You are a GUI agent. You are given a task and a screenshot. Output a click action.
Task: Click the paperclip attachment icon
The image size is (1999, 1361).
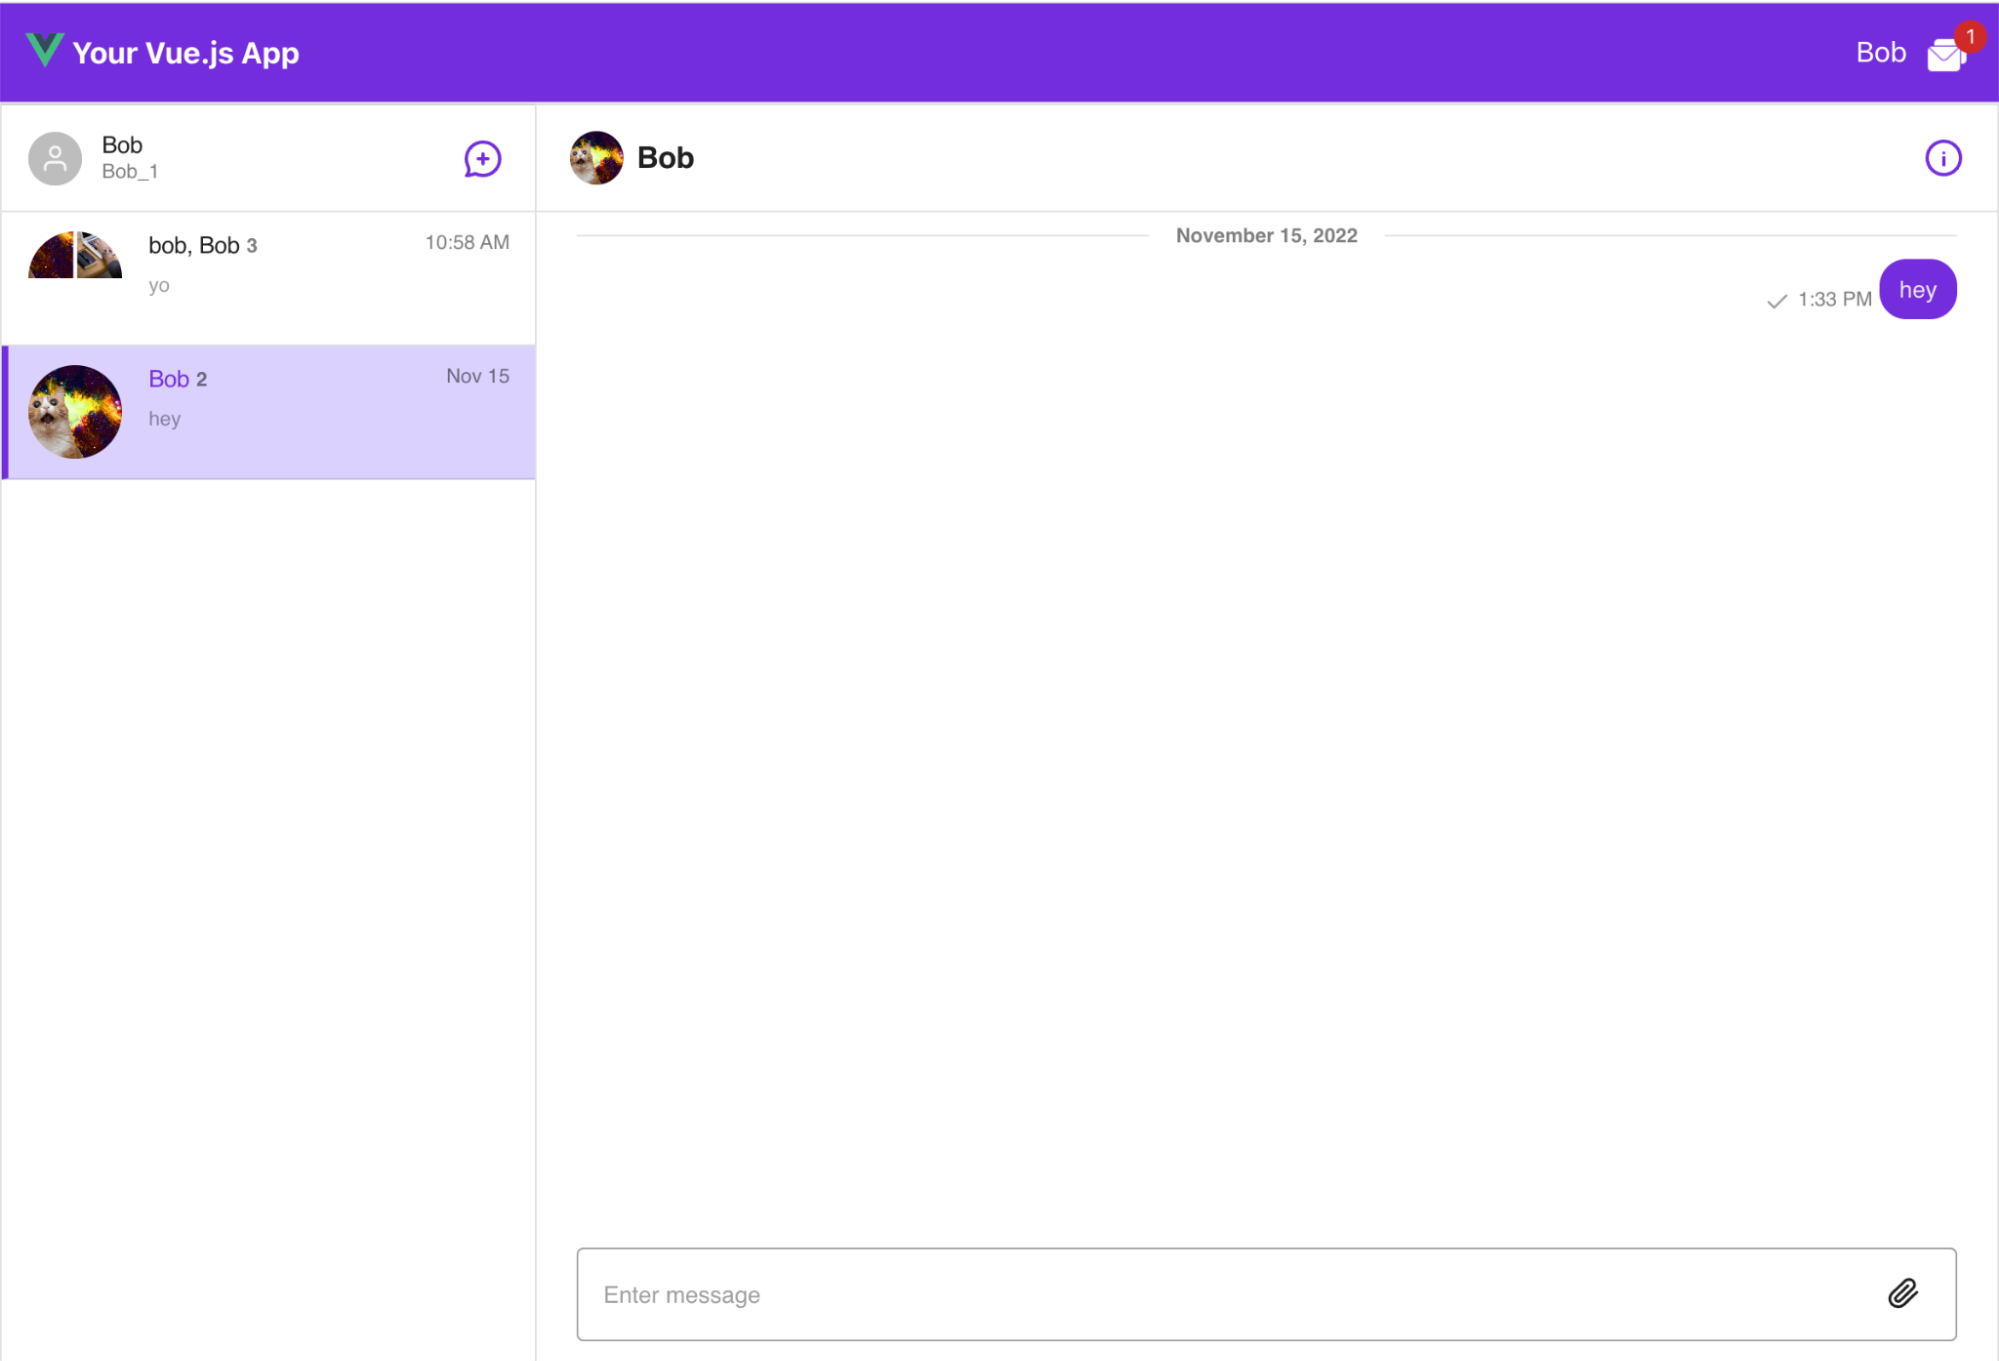tap(1902, 1293)
